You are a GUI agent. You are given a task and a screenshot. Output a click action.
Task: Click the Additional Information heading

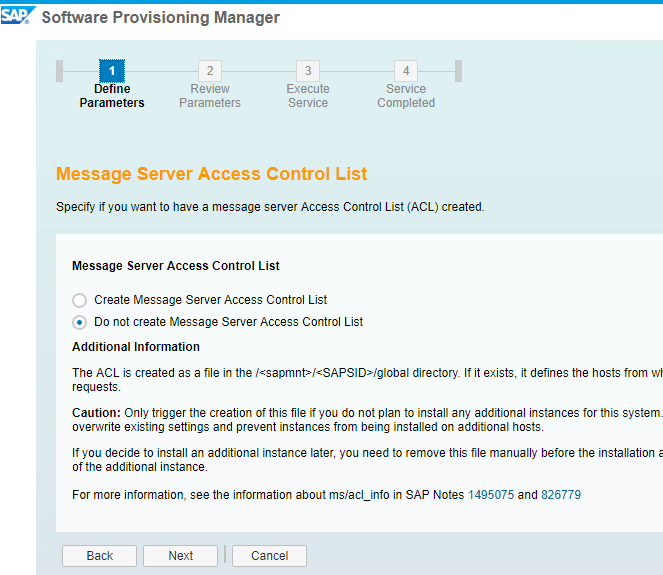tap(136, 347)
